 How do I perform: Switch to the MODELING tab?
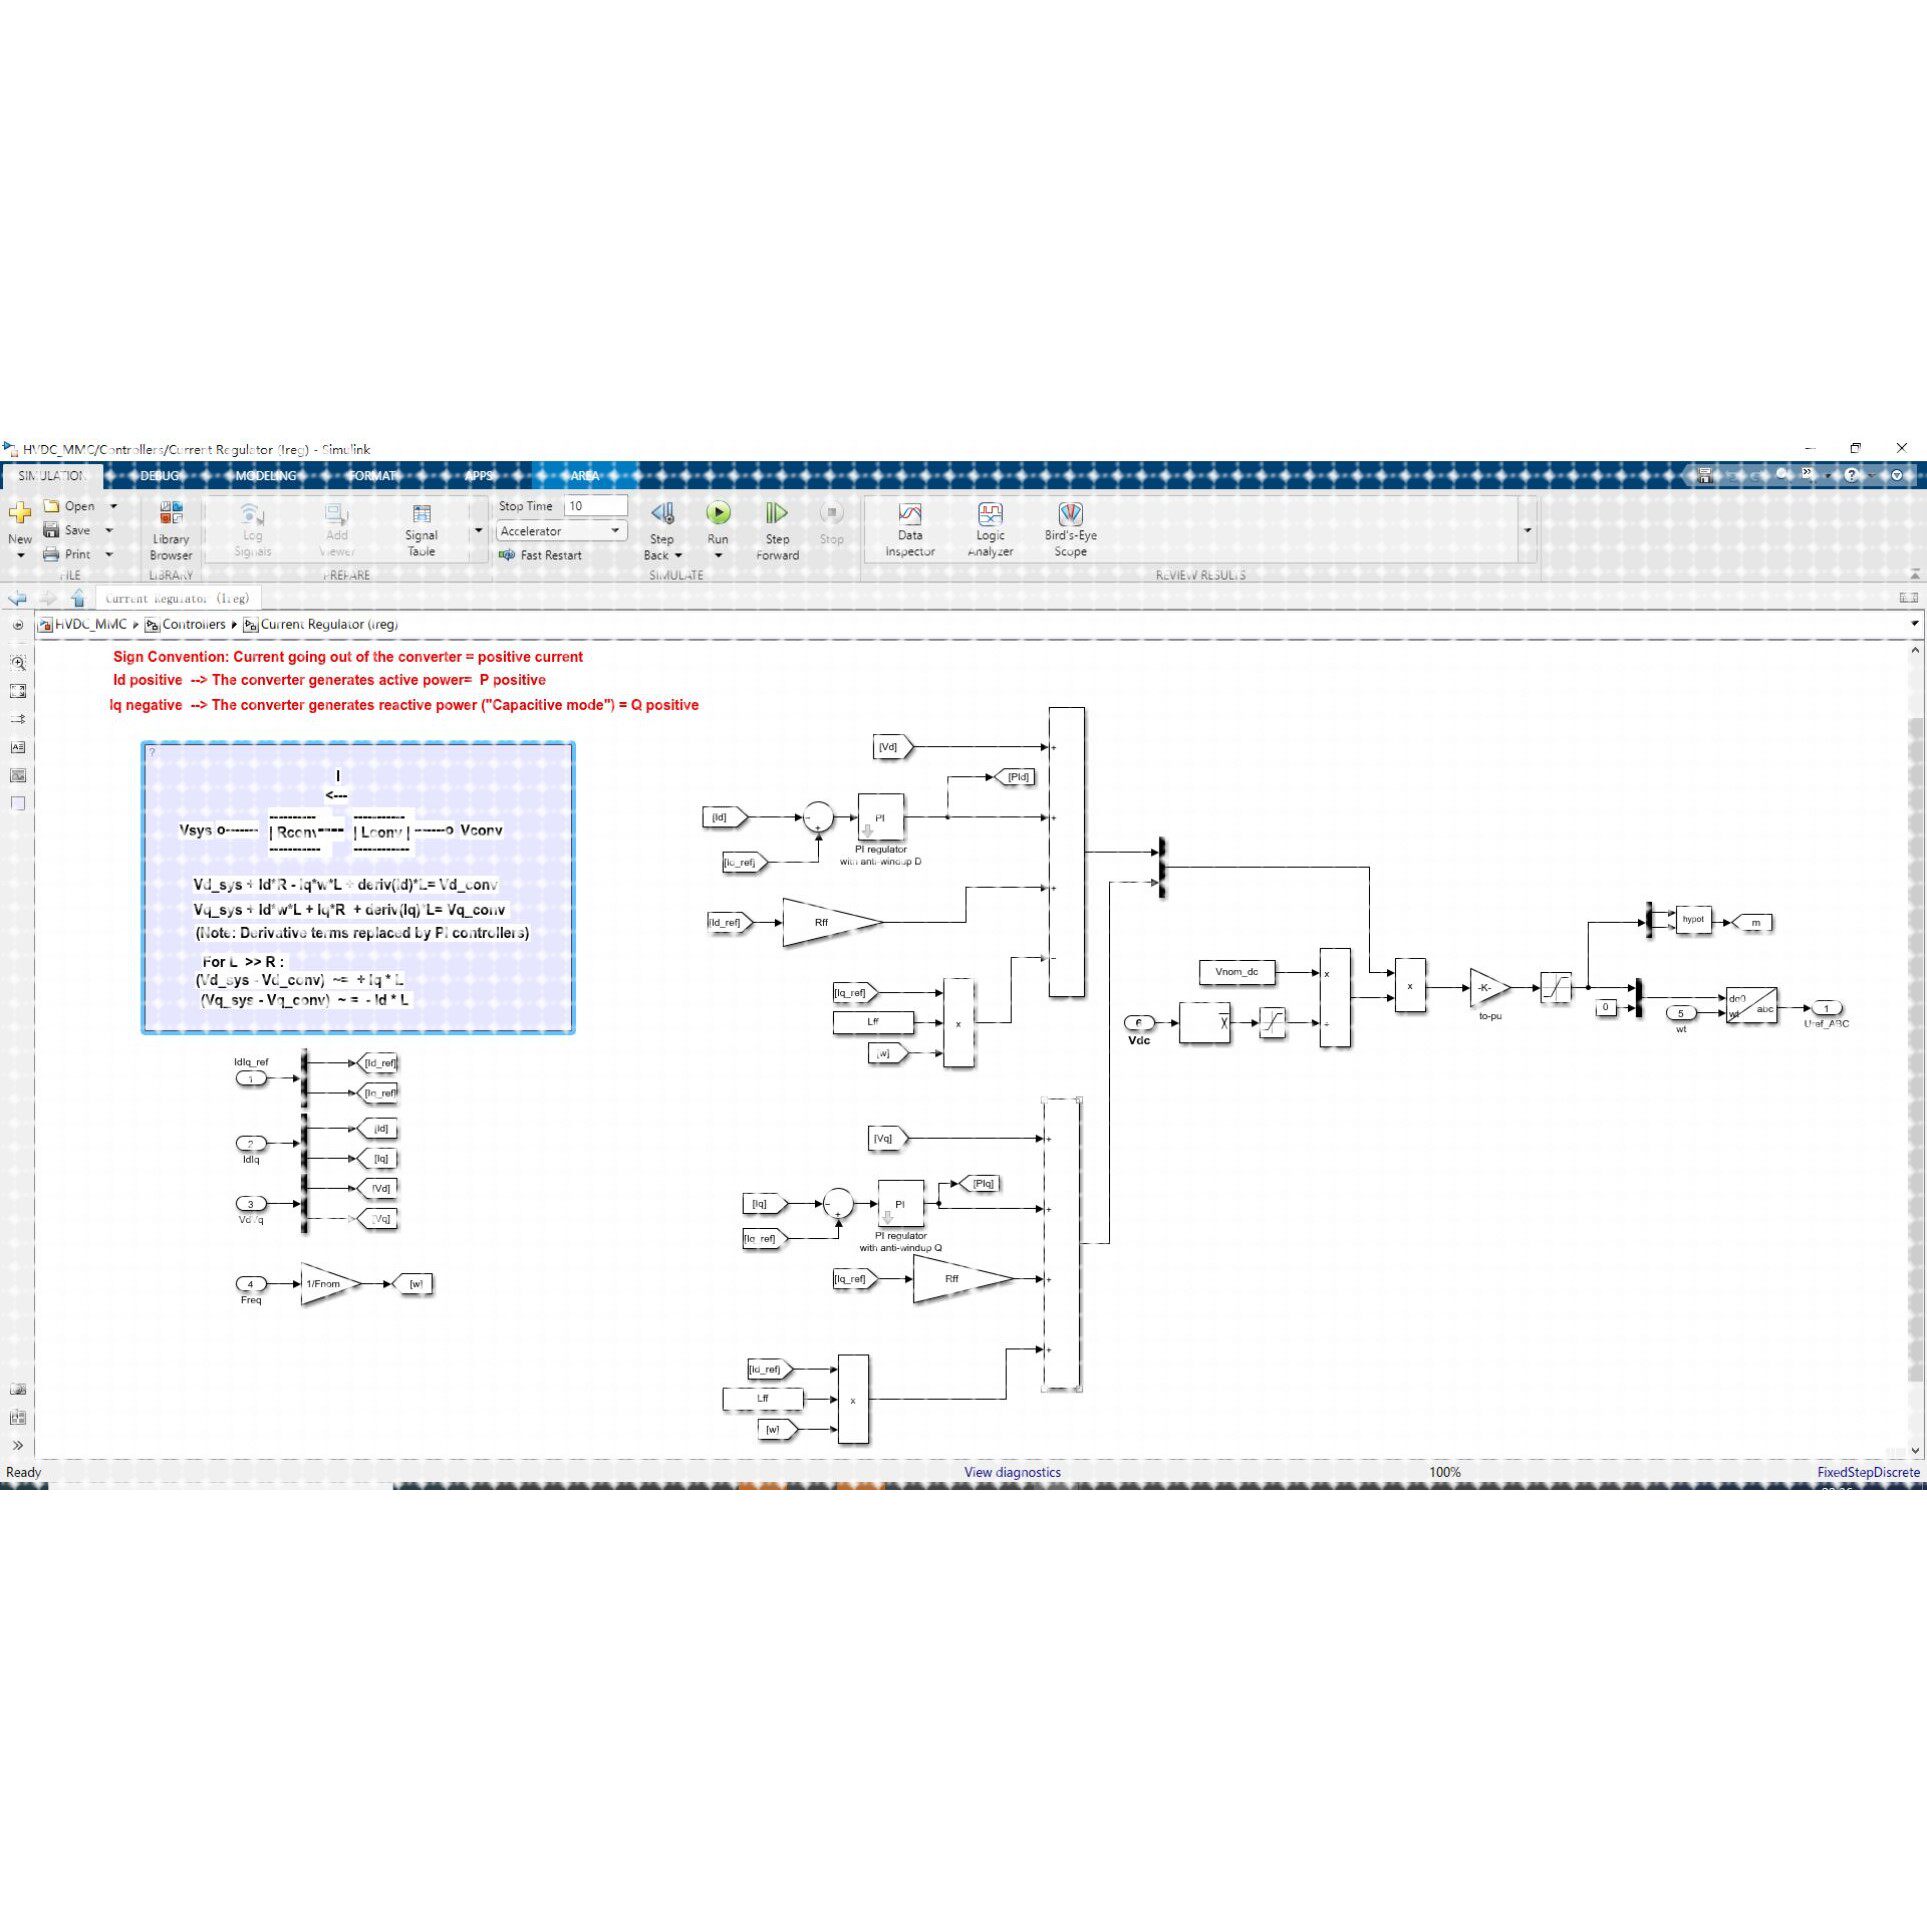[265, 475]
